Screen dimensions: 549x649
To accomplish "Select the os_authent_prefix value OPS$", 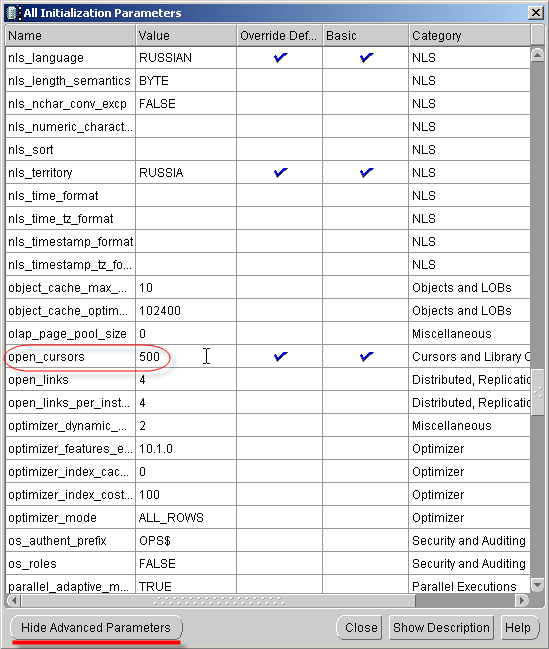I will (154, 541).
